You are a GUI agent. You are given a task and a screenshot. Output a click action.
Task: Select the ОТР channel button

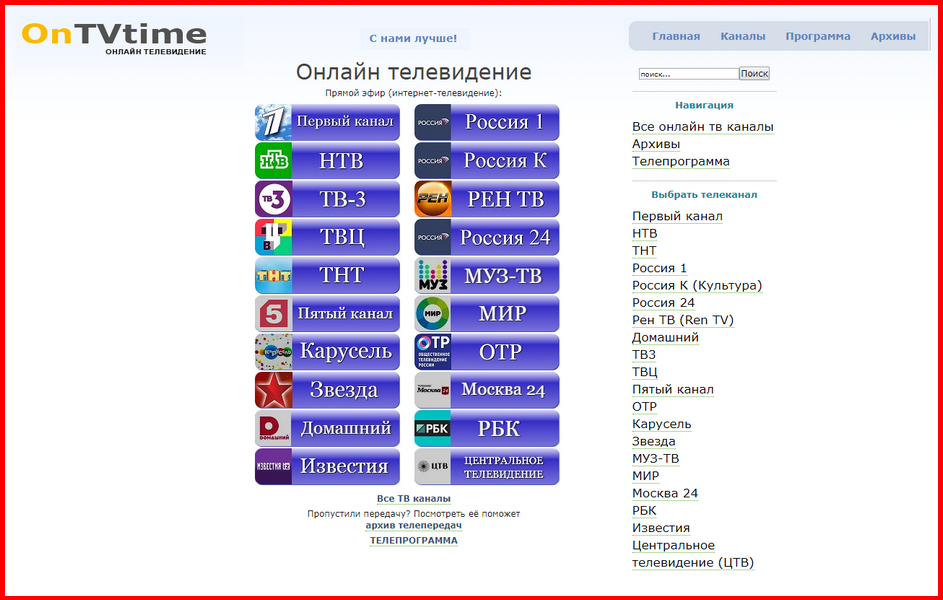point(487,352)
